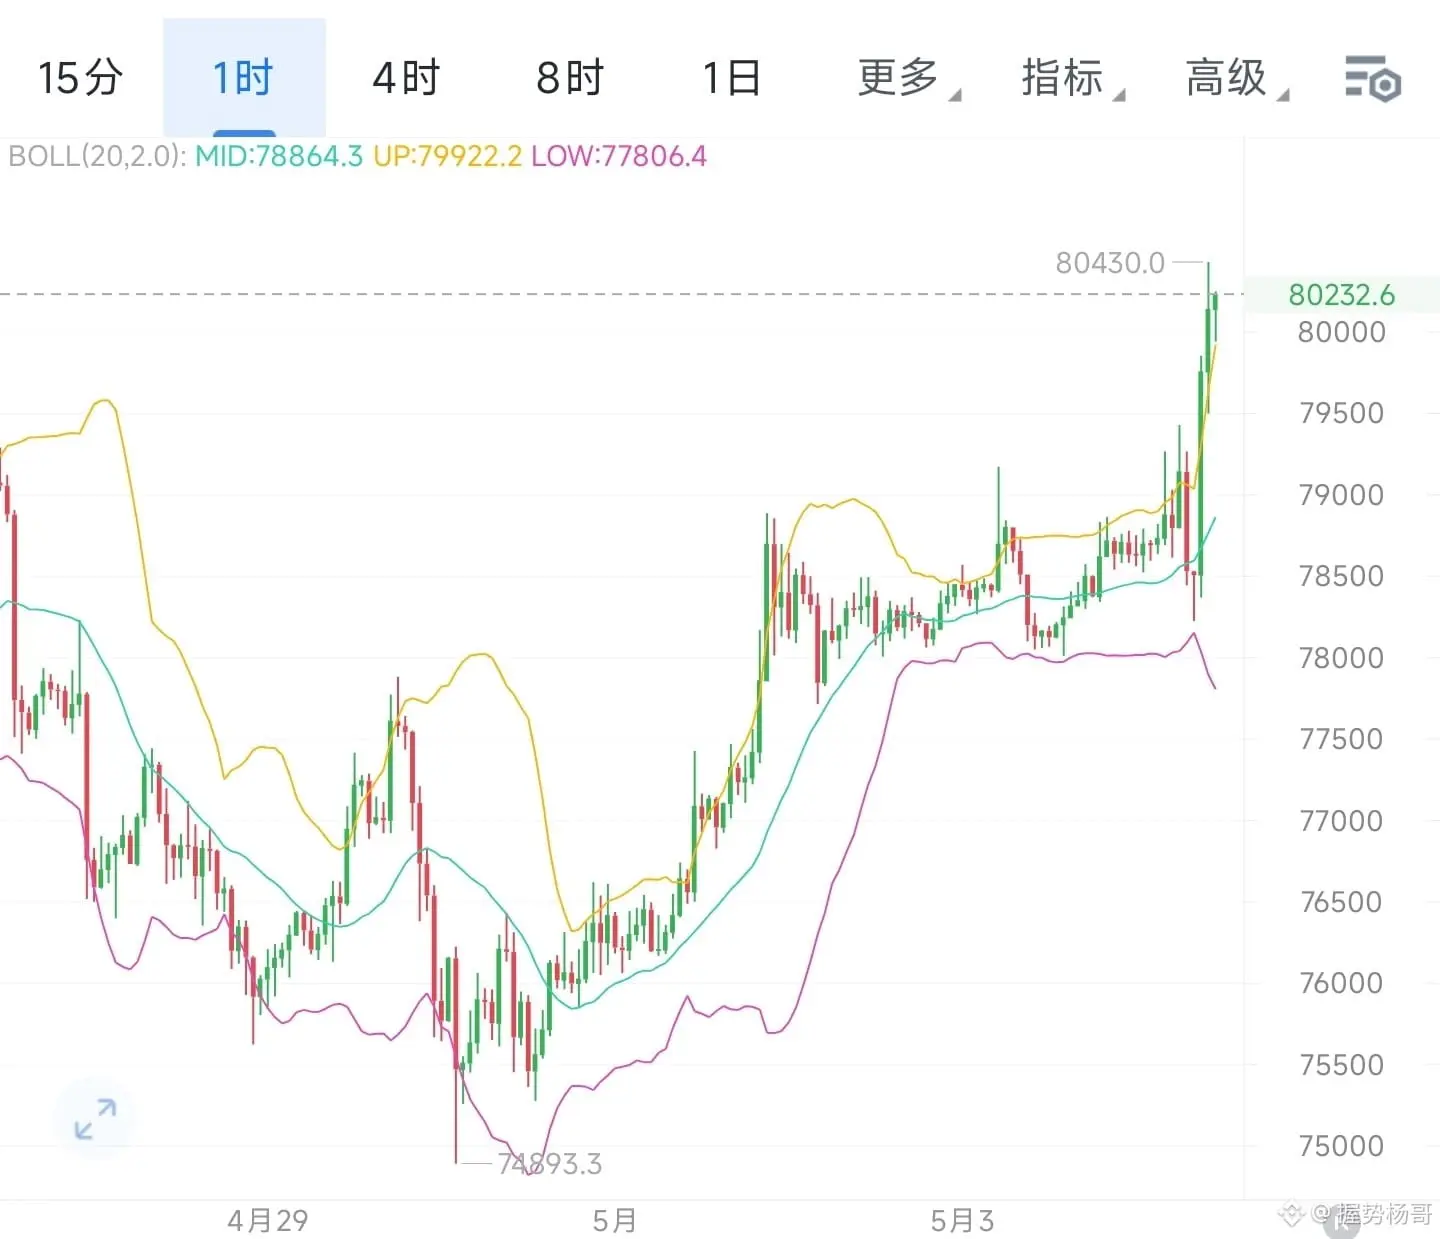This screenshot has height=1239, width=1440.
Task: Click the 76500 price axis label
Action: pos(1341,902)
